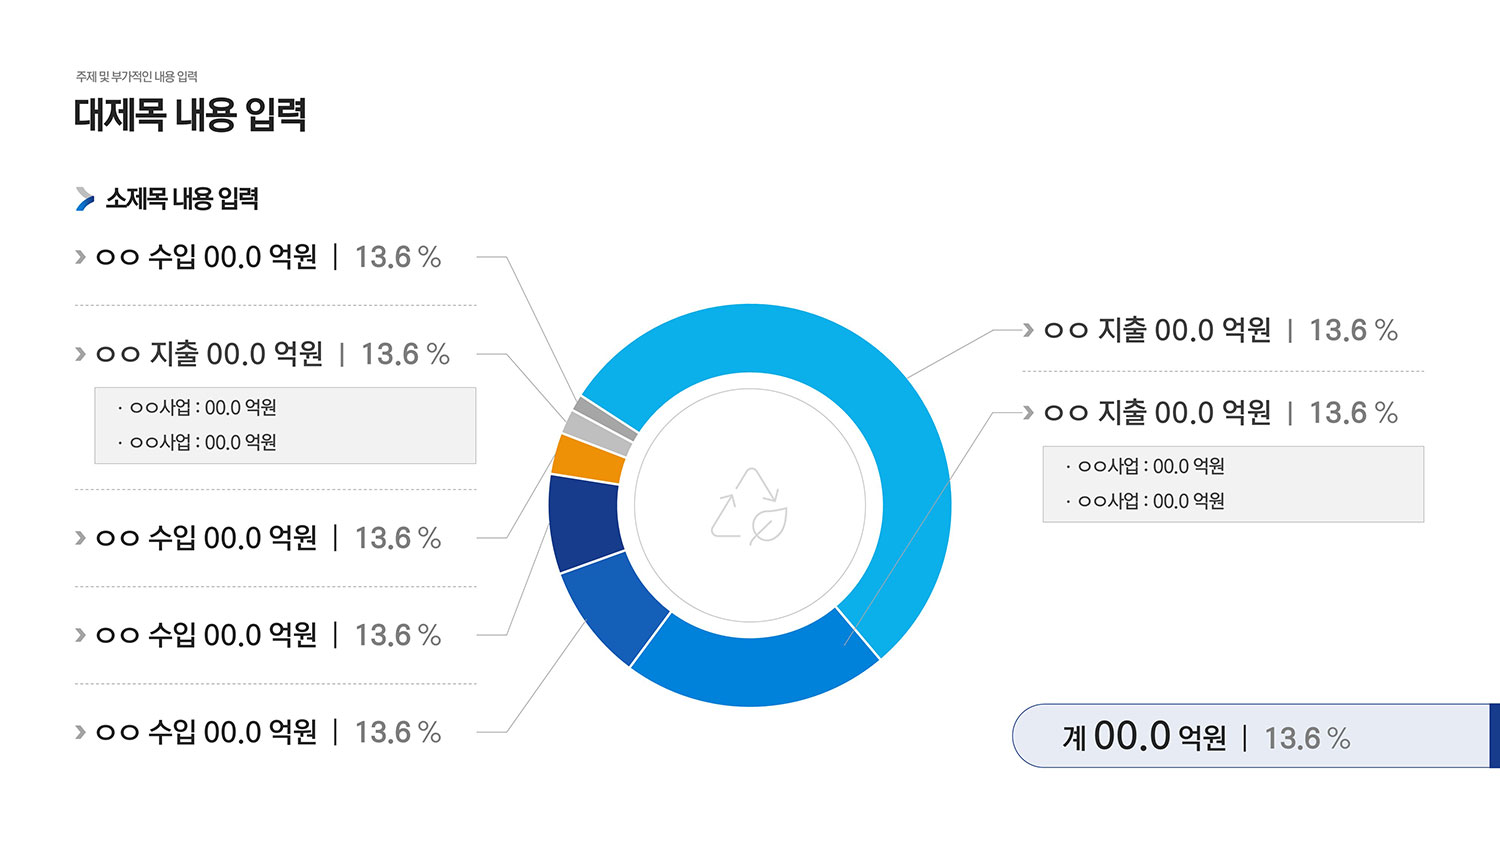Click the small subtitle 주제 및 부가적인 내용 입력
The image size is (1500, 844).
point(137,77)
